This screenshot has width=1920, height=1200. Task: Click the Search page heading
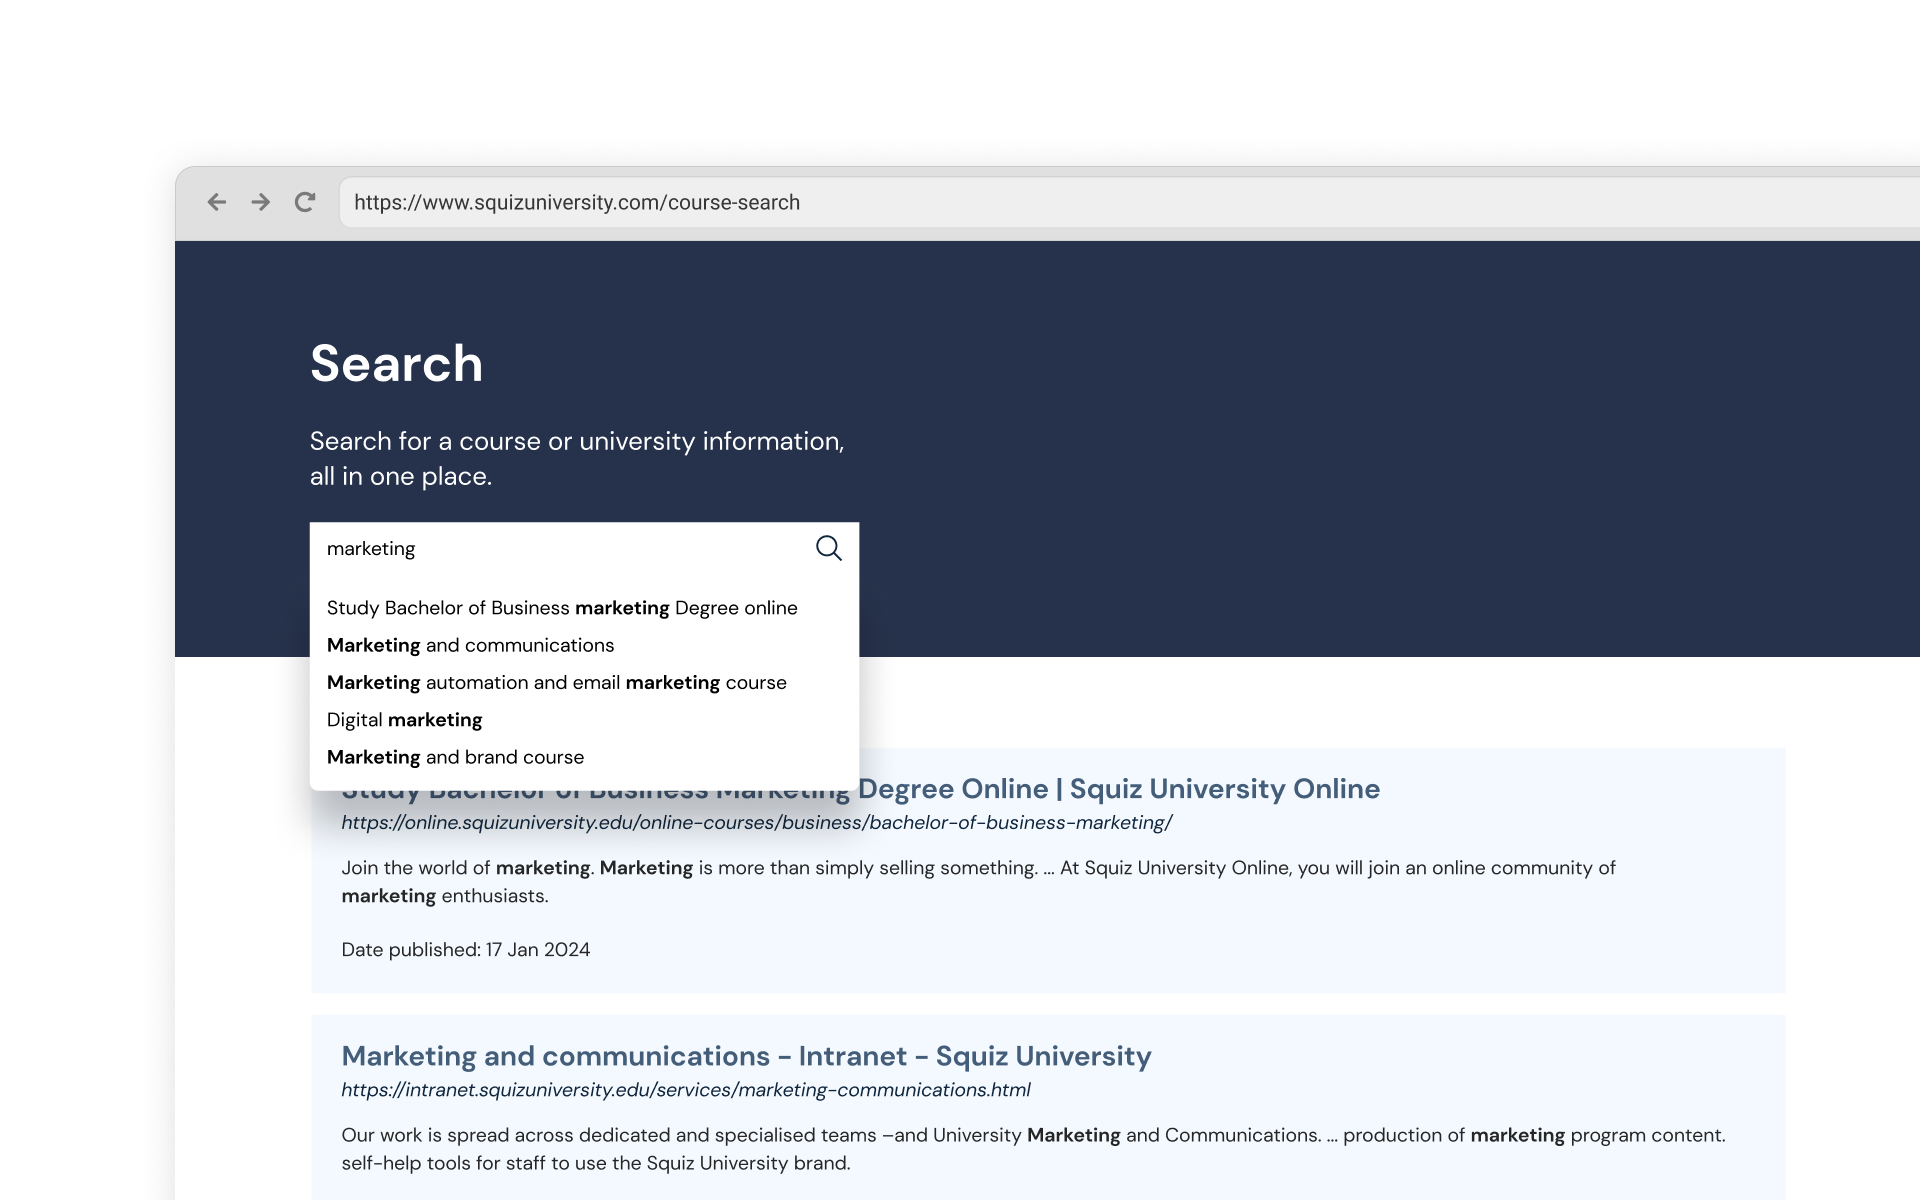pyautogui.click(x=396, y=363)
